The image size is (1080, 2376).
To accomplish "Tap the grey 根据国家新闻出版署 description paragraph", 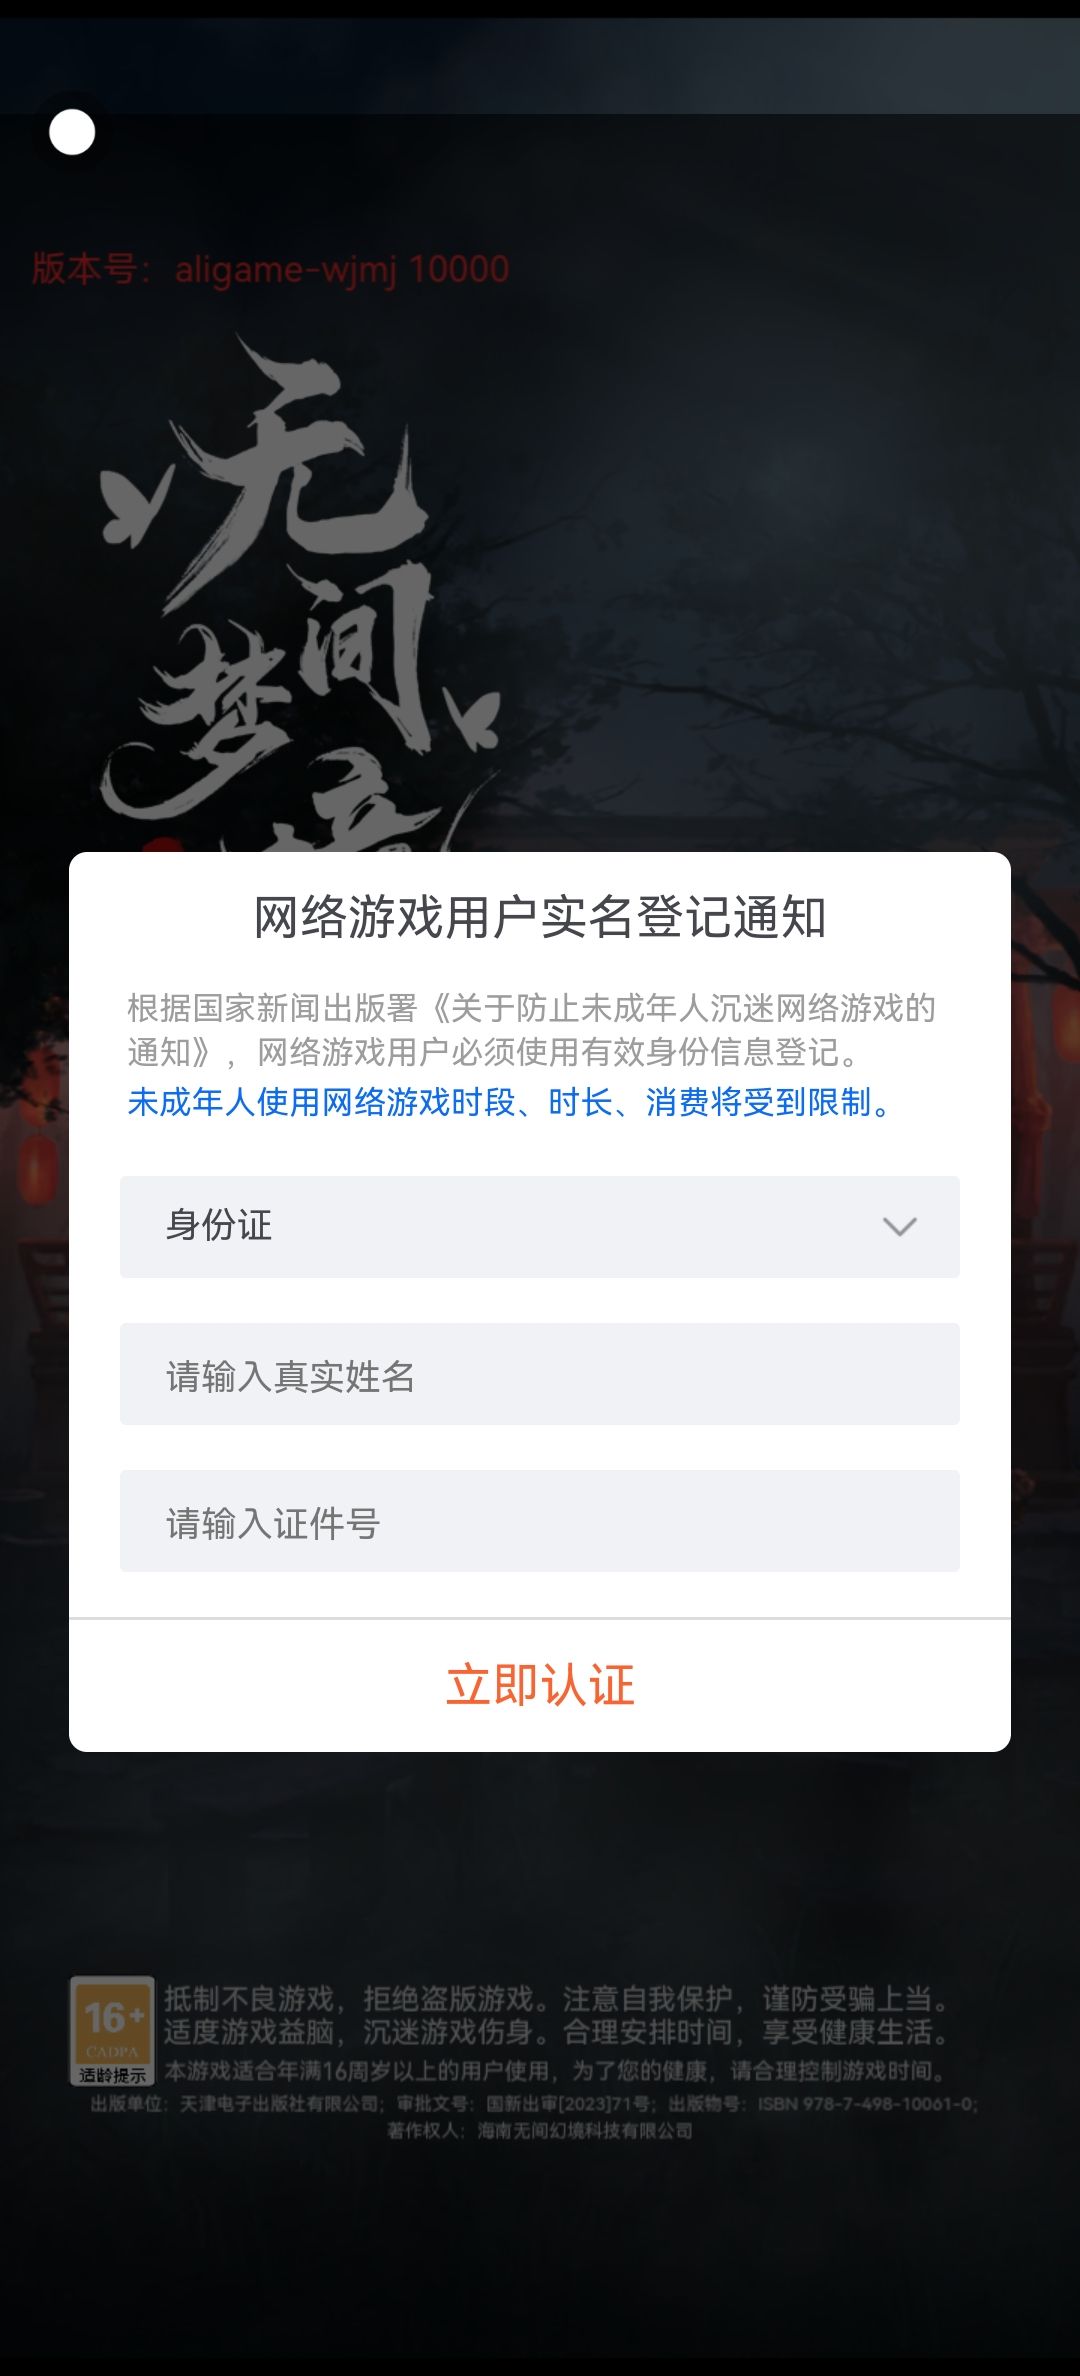I will 531,1029.
